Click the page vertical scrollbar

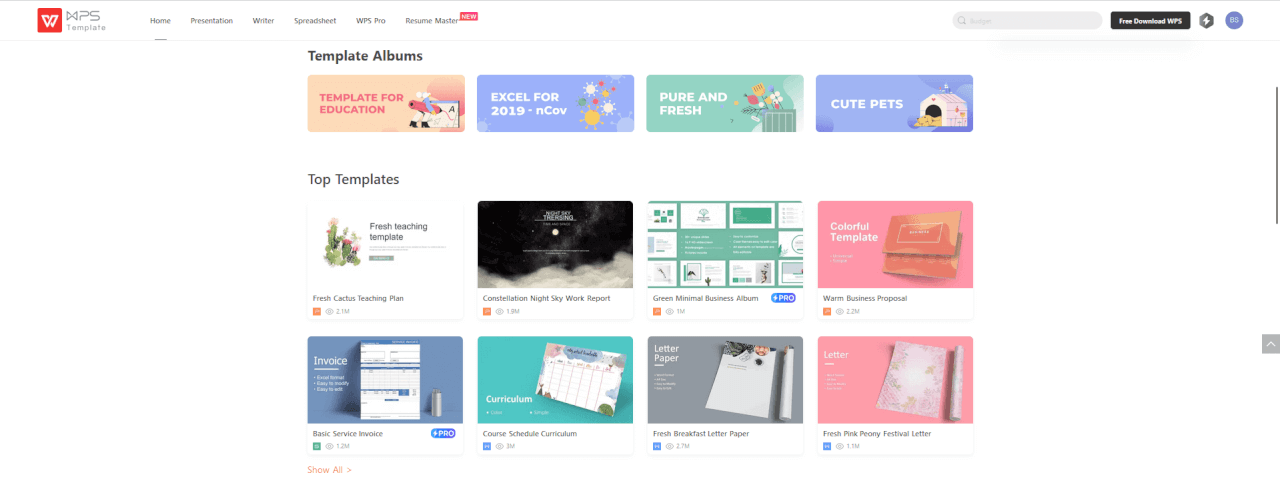click(1276, 155)
